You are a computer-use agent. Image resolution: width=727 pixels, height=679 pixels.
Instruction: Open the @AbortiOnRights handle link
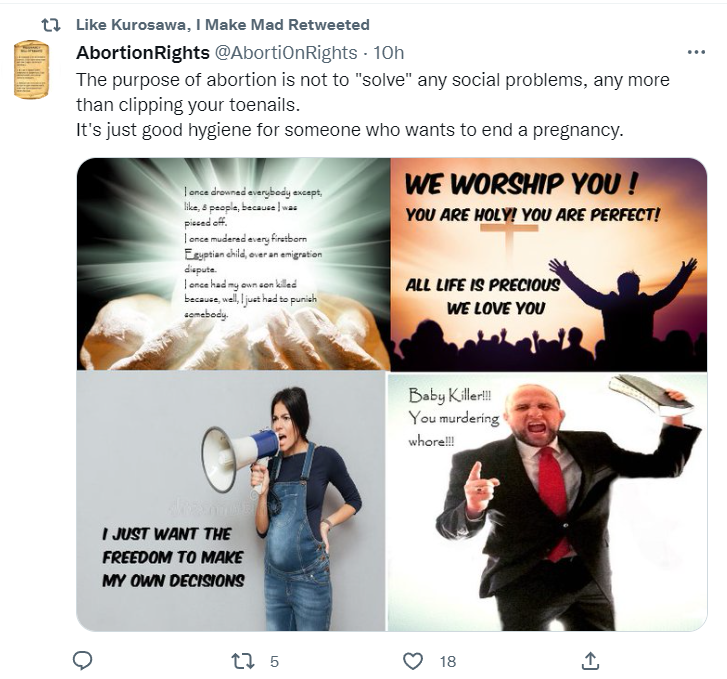(285, 53)
